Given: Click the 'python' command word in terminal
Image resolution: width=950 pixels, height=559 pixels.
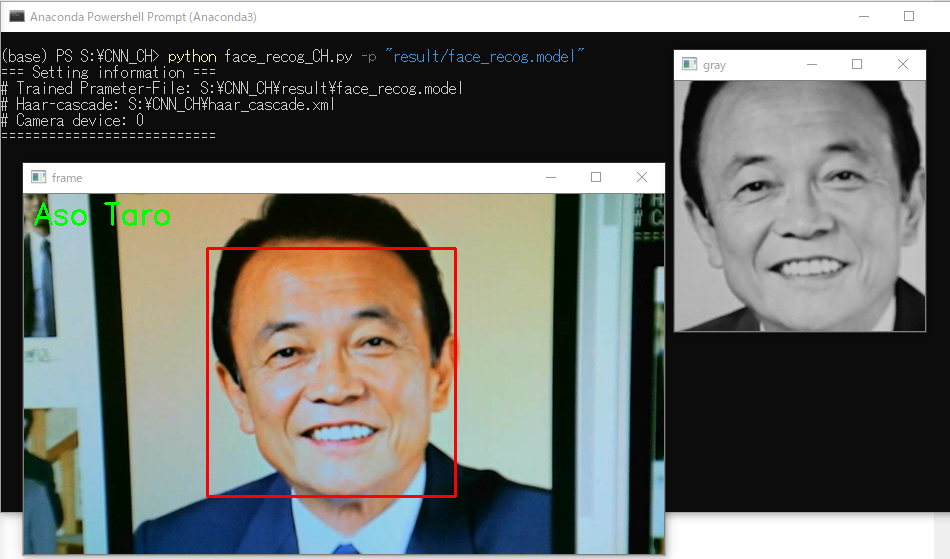Looking at the screenshot, I should (192, 57).
